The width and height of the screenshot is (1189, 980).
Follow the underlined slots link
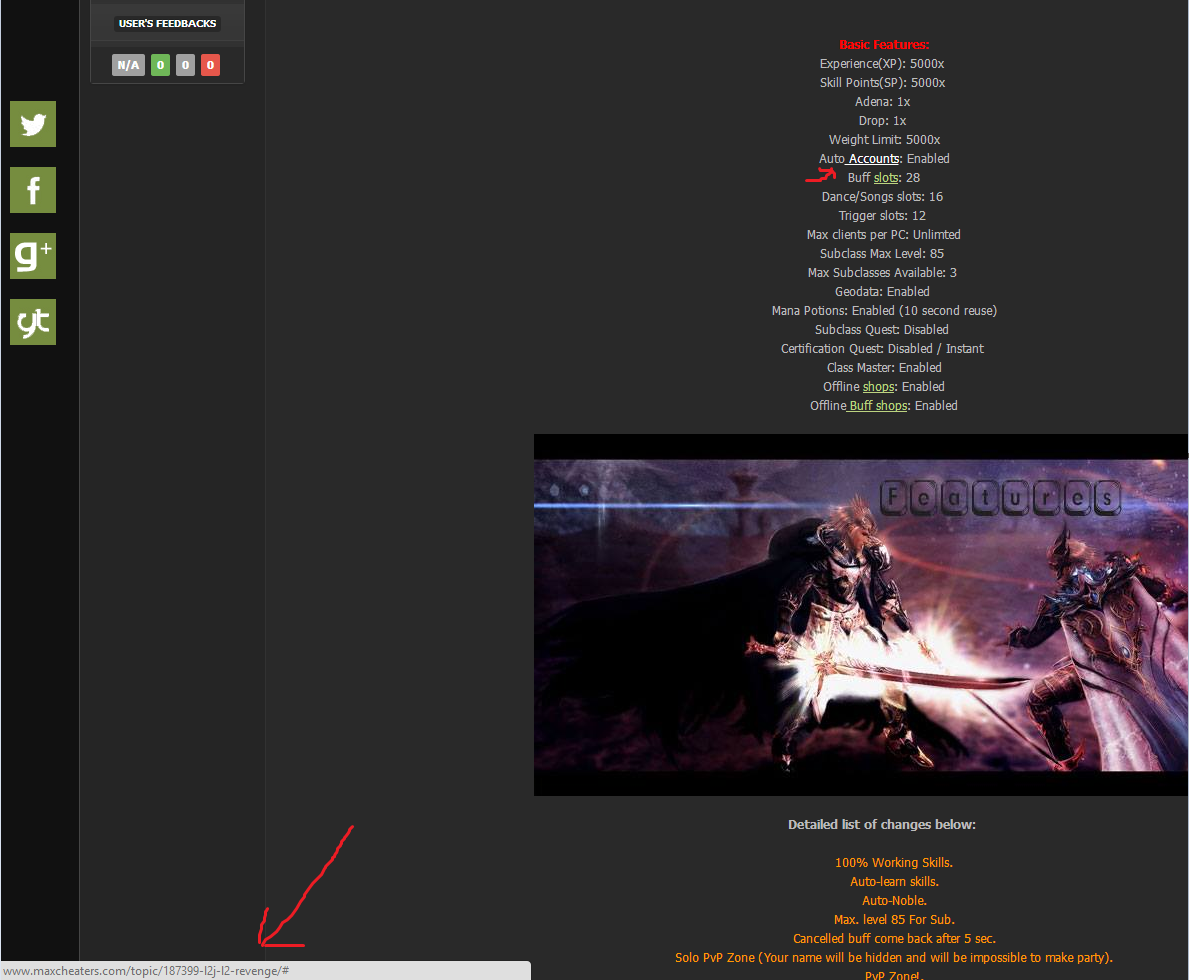[886, 177]
